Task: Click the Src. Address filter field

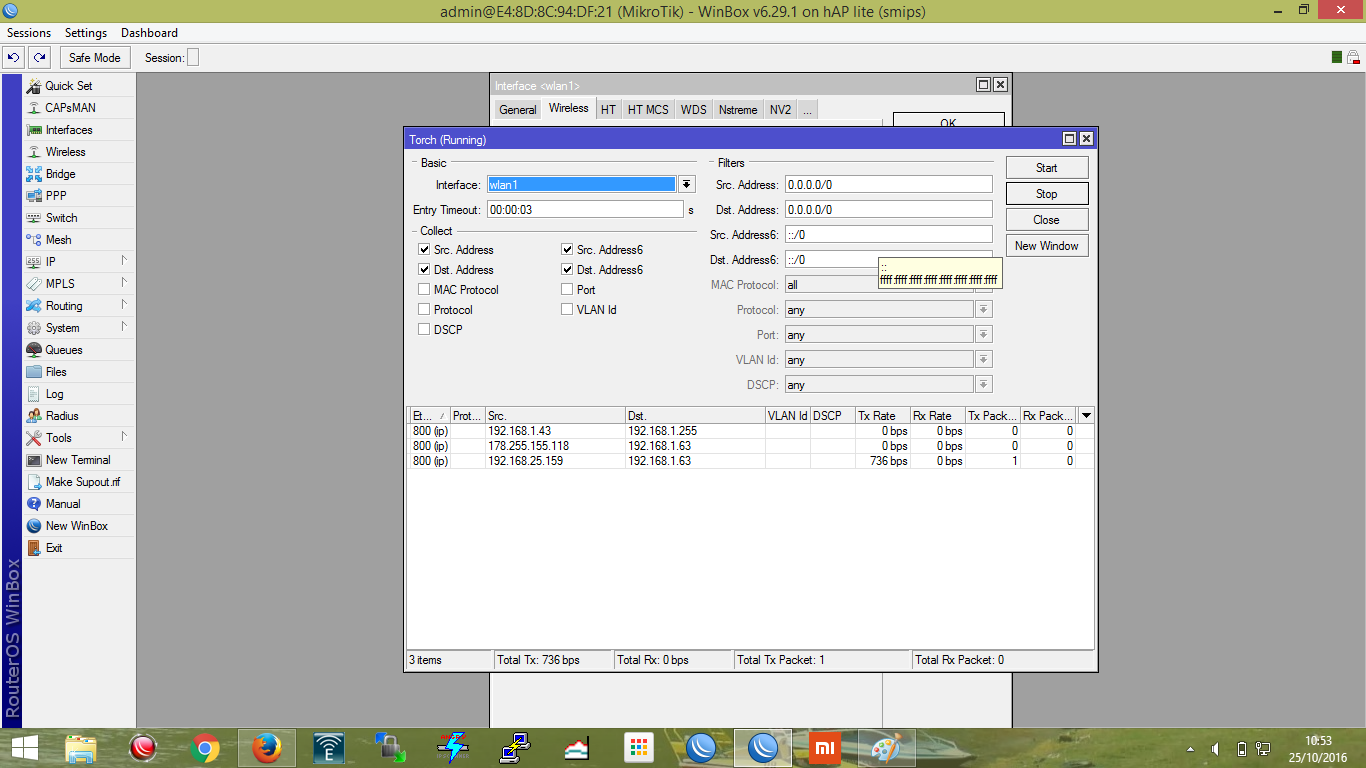Action: coord(888,185)
